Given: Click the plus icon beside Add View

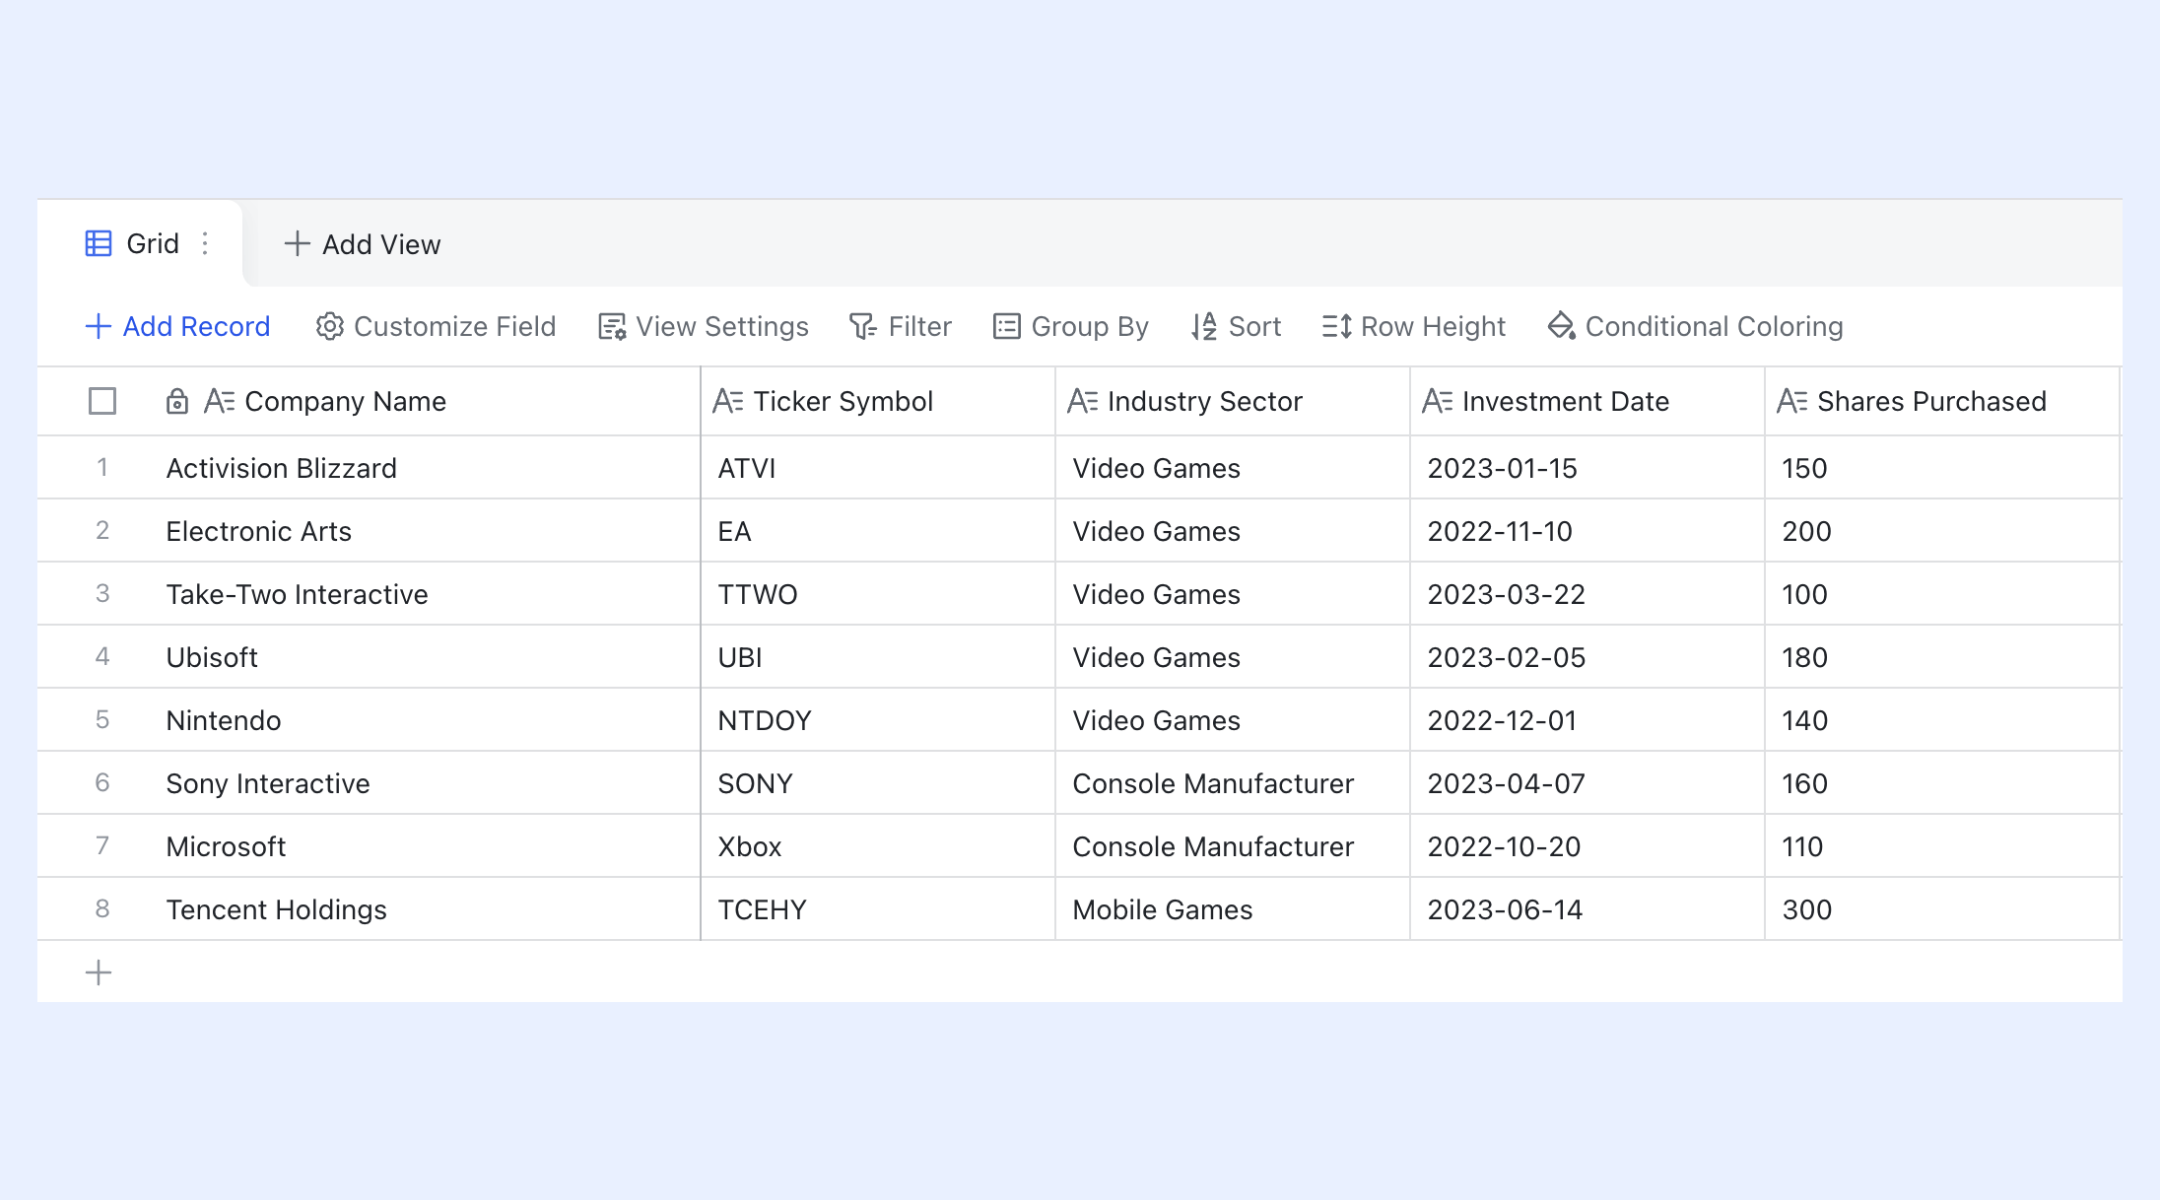Looking at the screenshot, I should [296, 244].
